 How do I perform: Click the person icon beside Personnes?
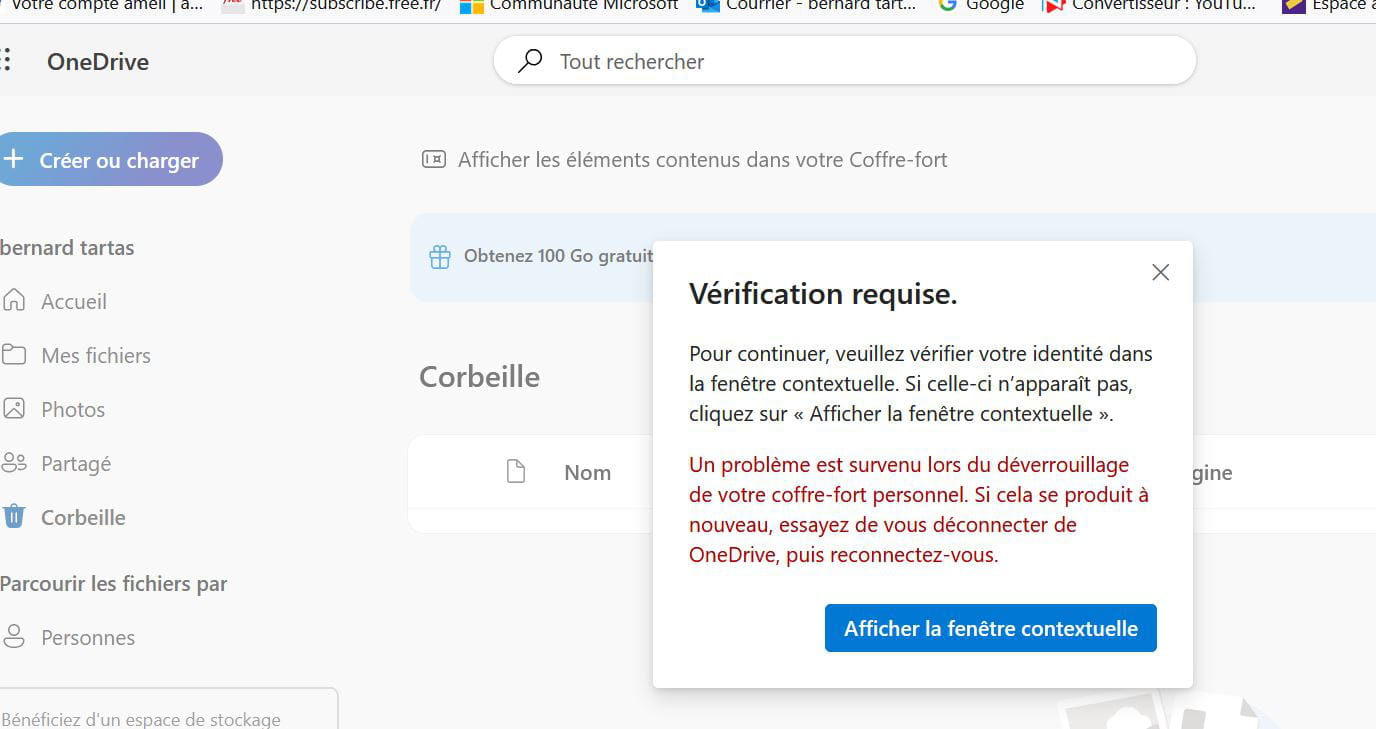coord(14,636)
